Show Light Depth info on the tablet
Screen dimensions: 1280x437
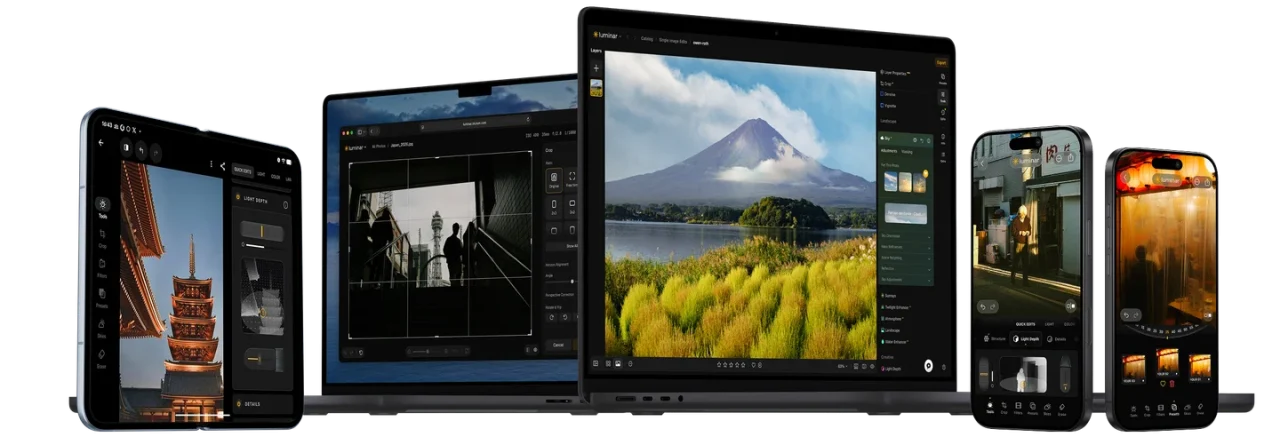tap(285, 205)
